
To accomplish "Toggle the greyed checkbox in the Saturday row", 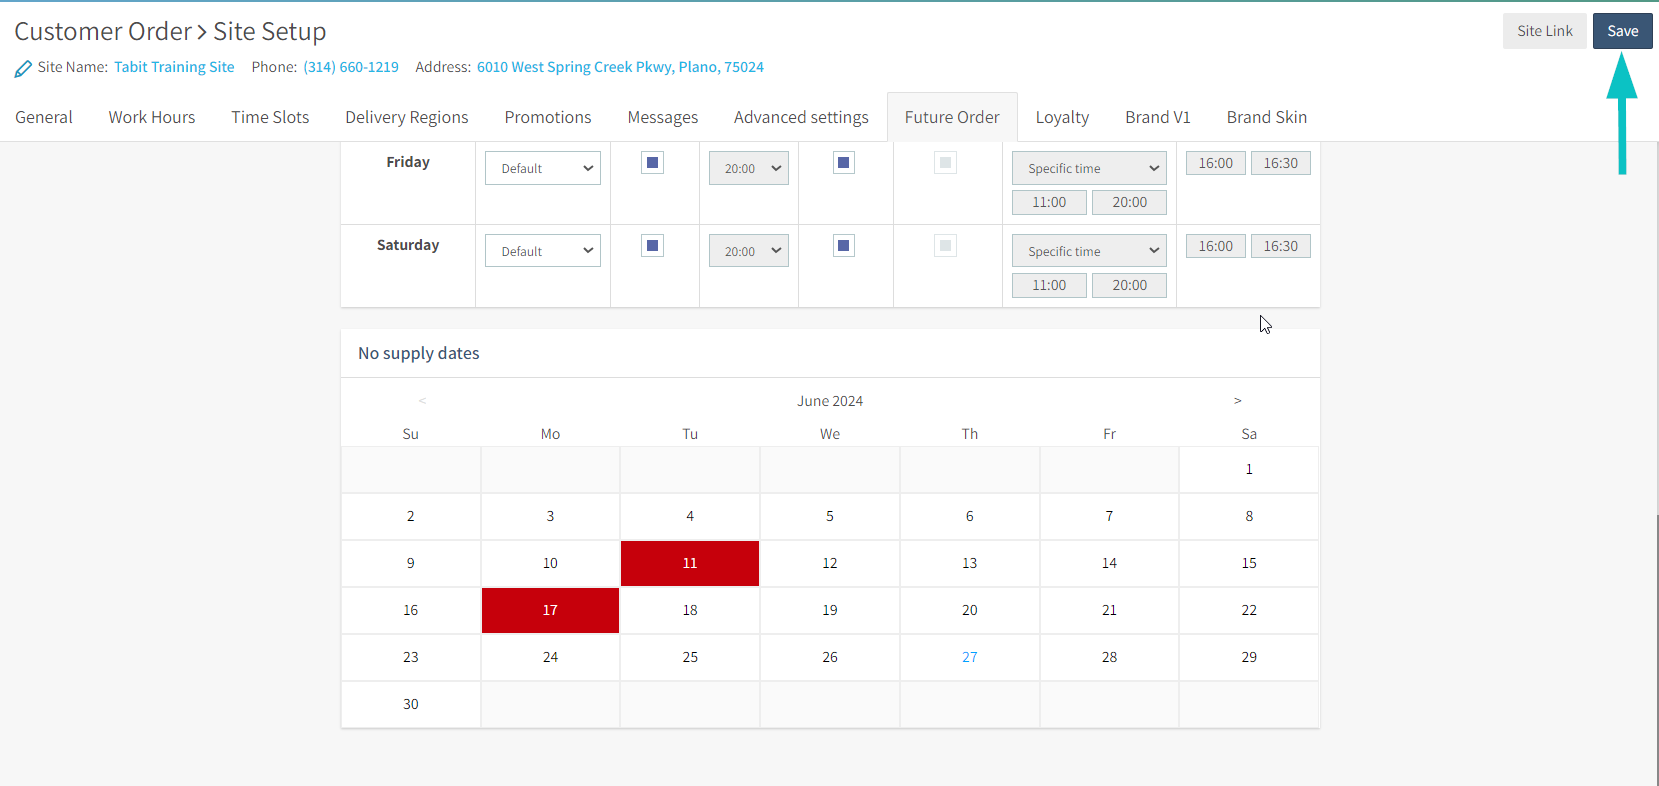I will click(945, 245).
